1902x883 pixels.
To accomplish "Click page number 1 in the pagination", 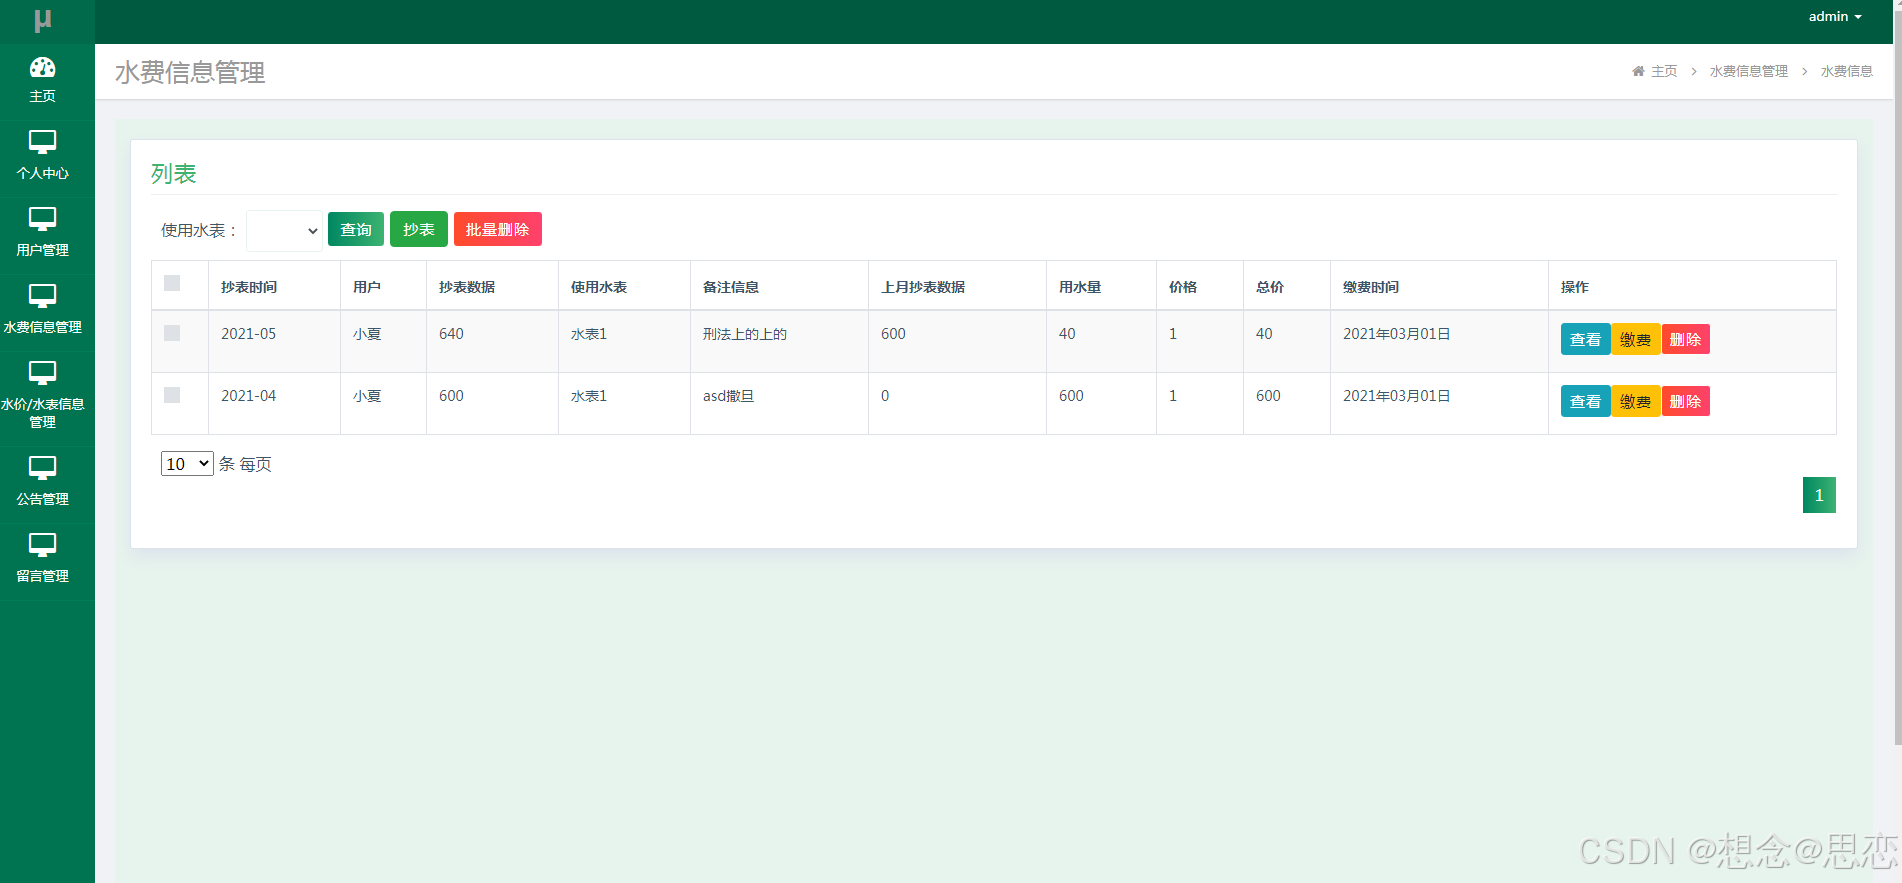I will pyautogui.click(x=1819, y=495).
